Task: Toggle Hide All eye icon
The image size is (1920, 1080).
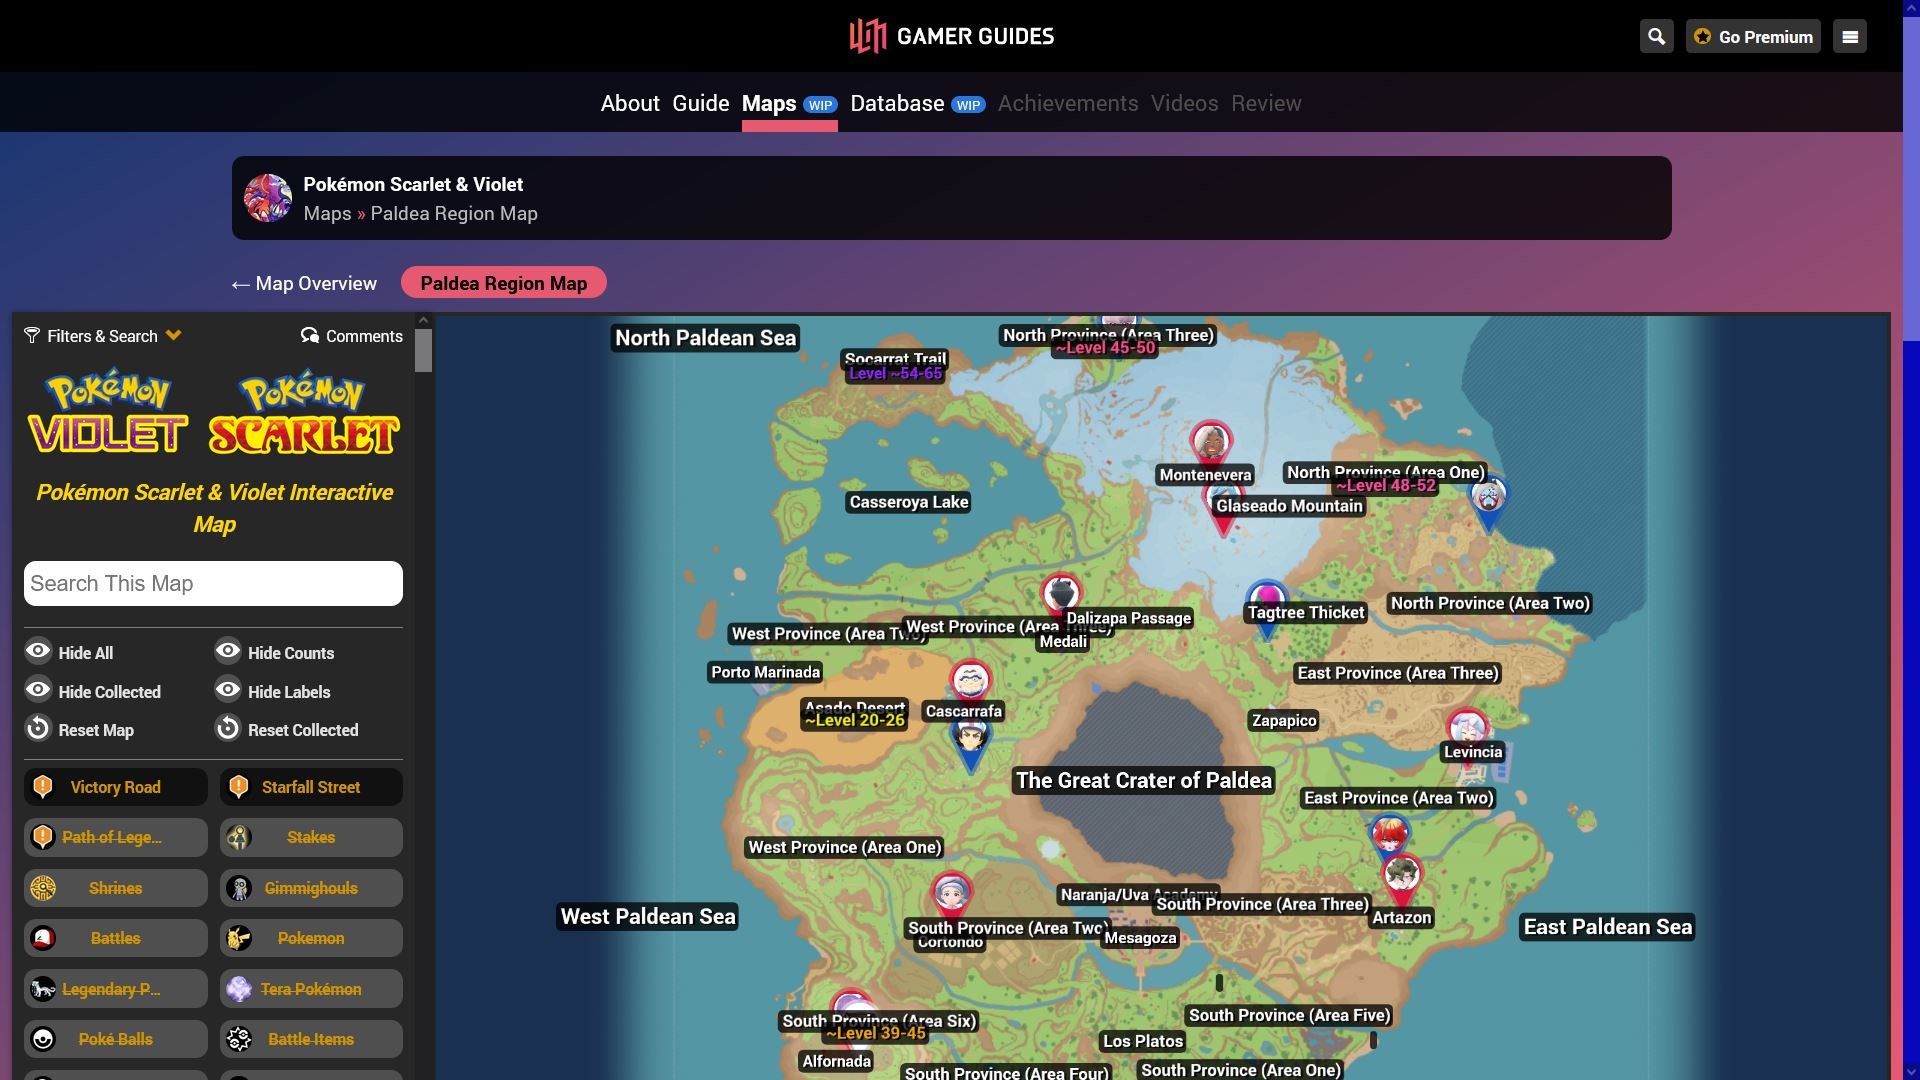Action: tap(38, 651)
